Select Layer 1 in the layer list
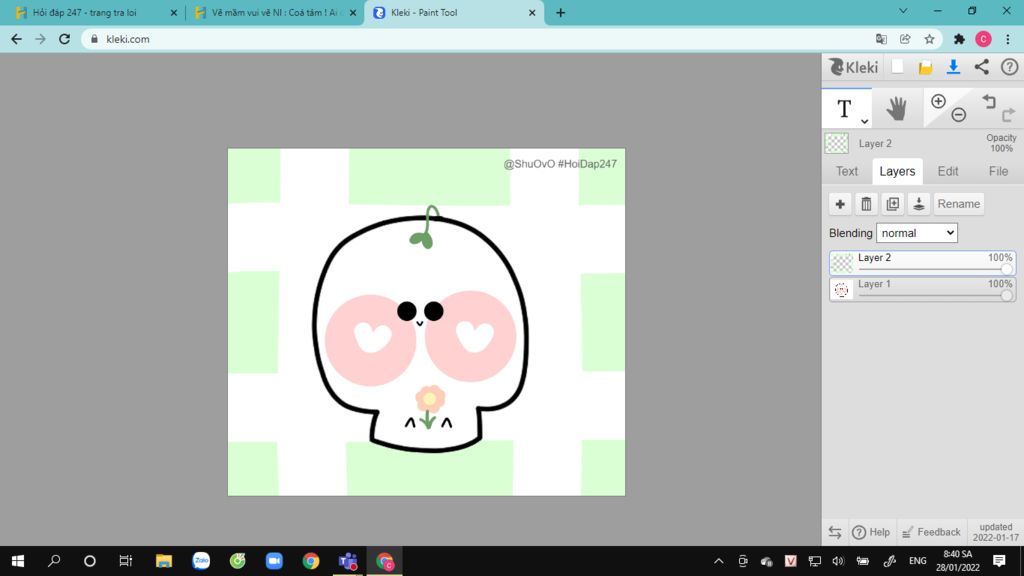The width and height of the screenshot is (1024, 576). pyautogui.click(x=922, y=289)
